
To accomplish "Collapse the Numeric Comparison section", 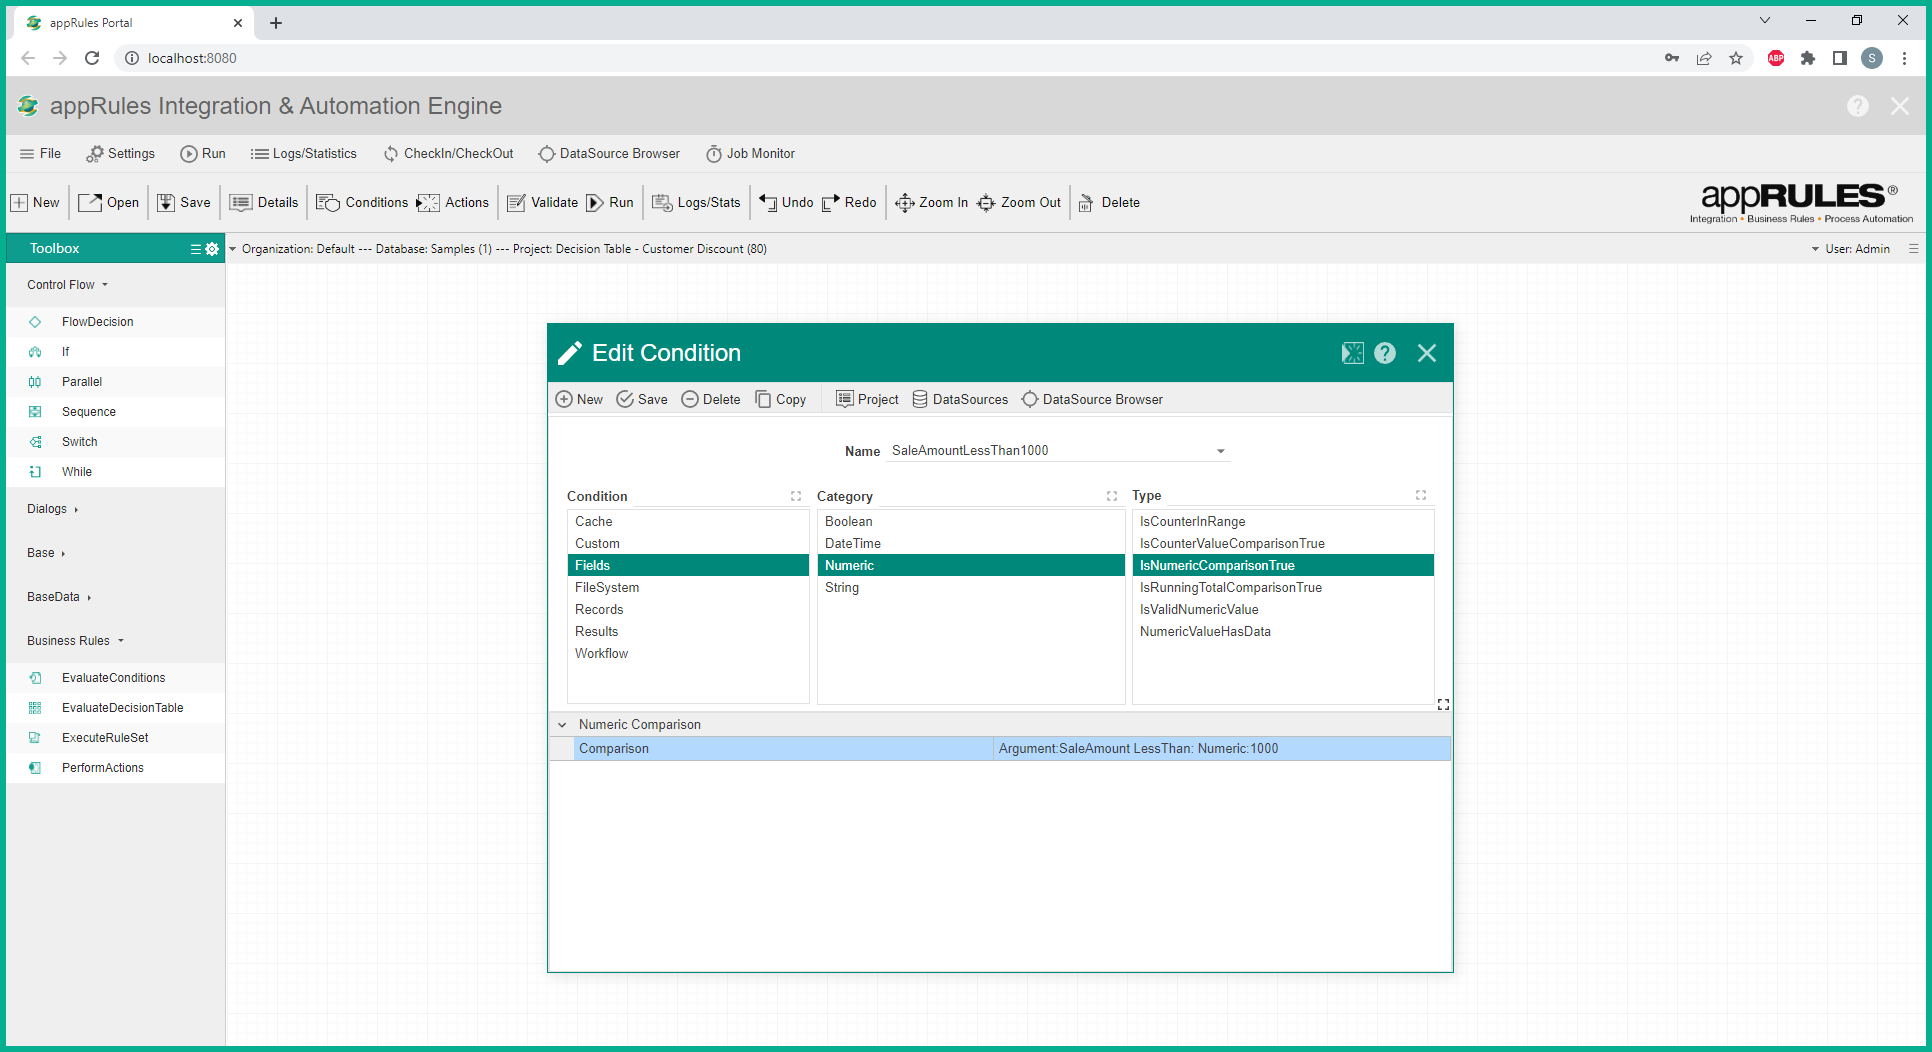I will tap(562, 725).
